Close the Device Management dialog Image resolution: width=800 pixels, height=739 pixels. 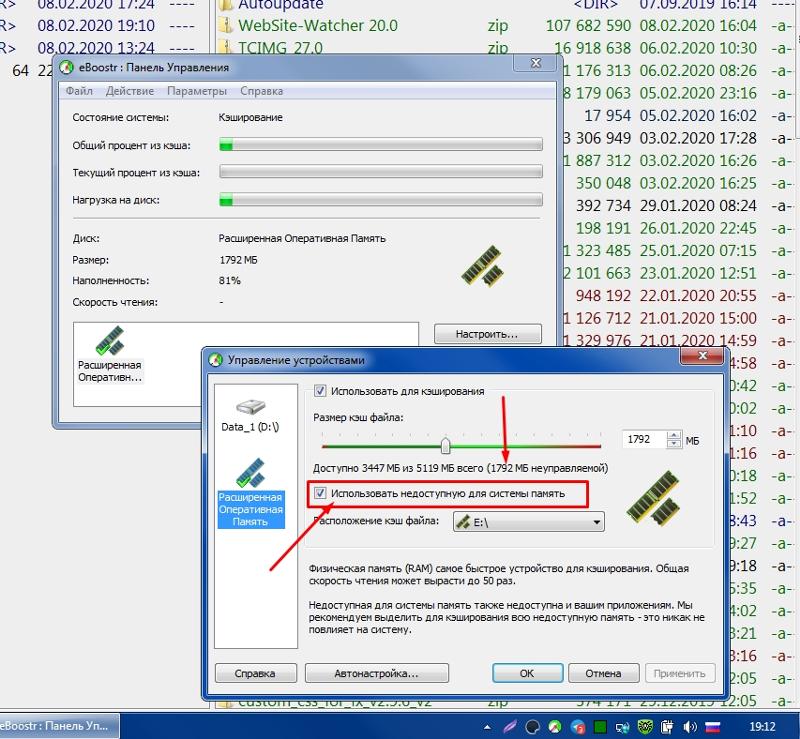(x=703, y=355)
